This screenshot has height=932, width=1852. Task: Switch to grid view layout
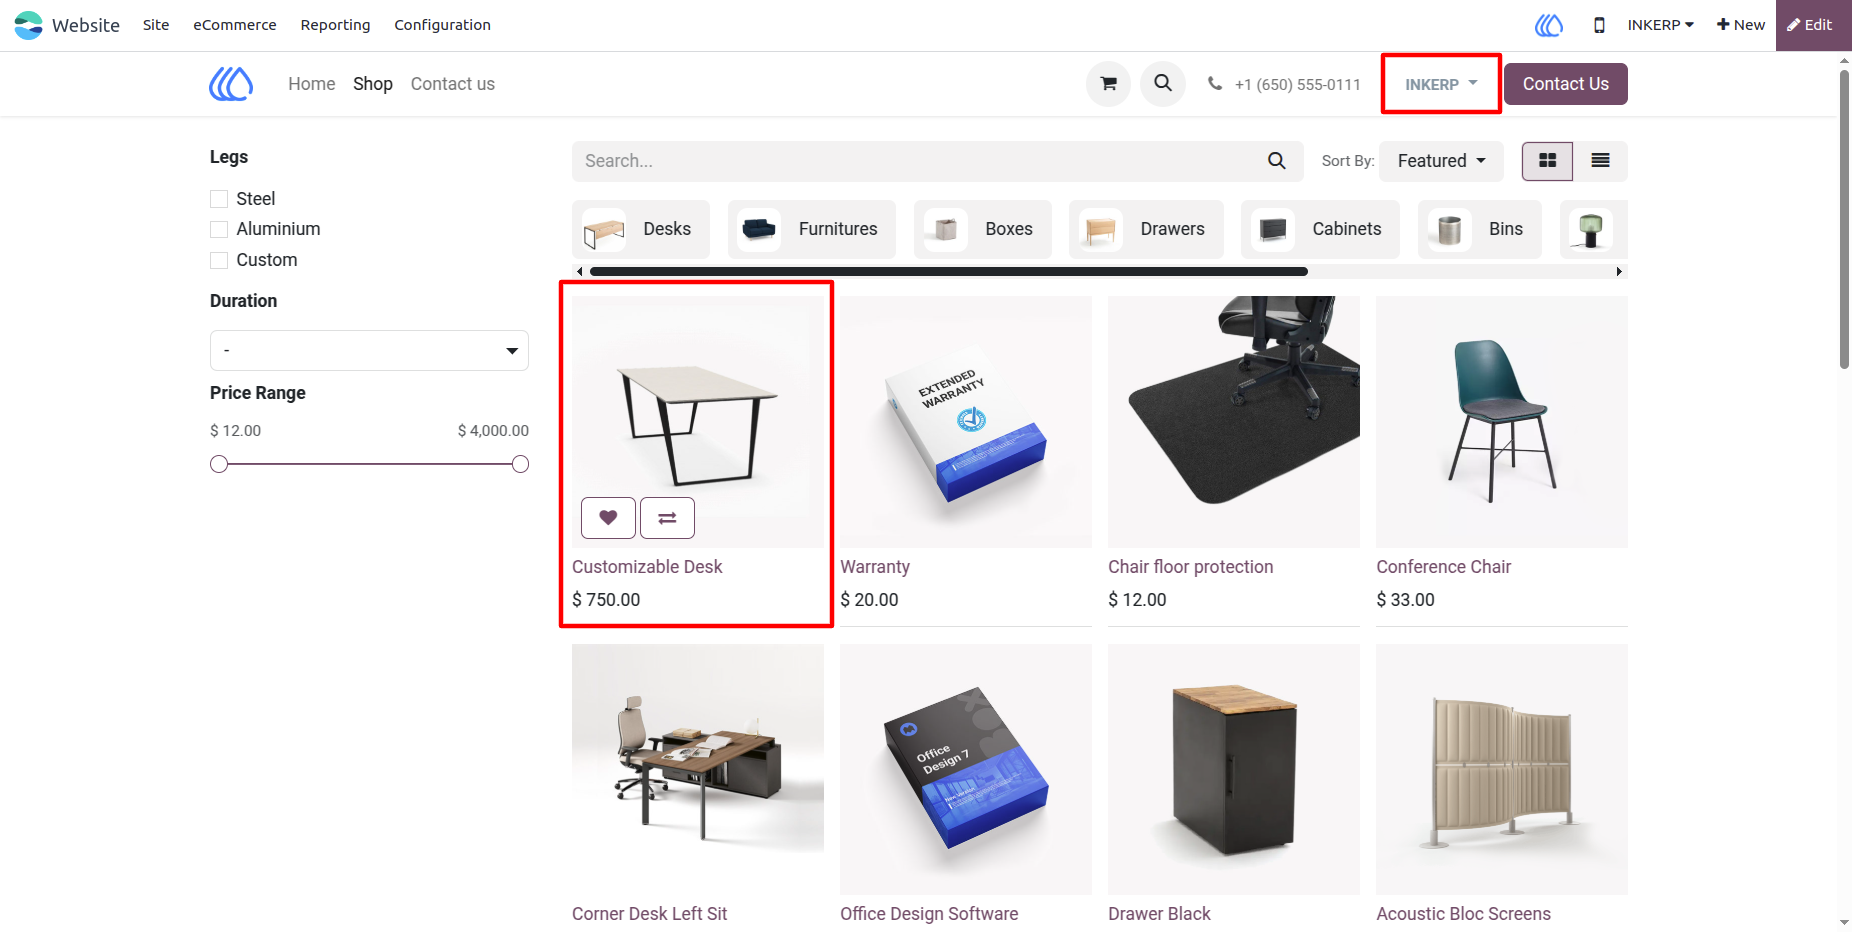pyautogui.click(x=1547, y=161)
